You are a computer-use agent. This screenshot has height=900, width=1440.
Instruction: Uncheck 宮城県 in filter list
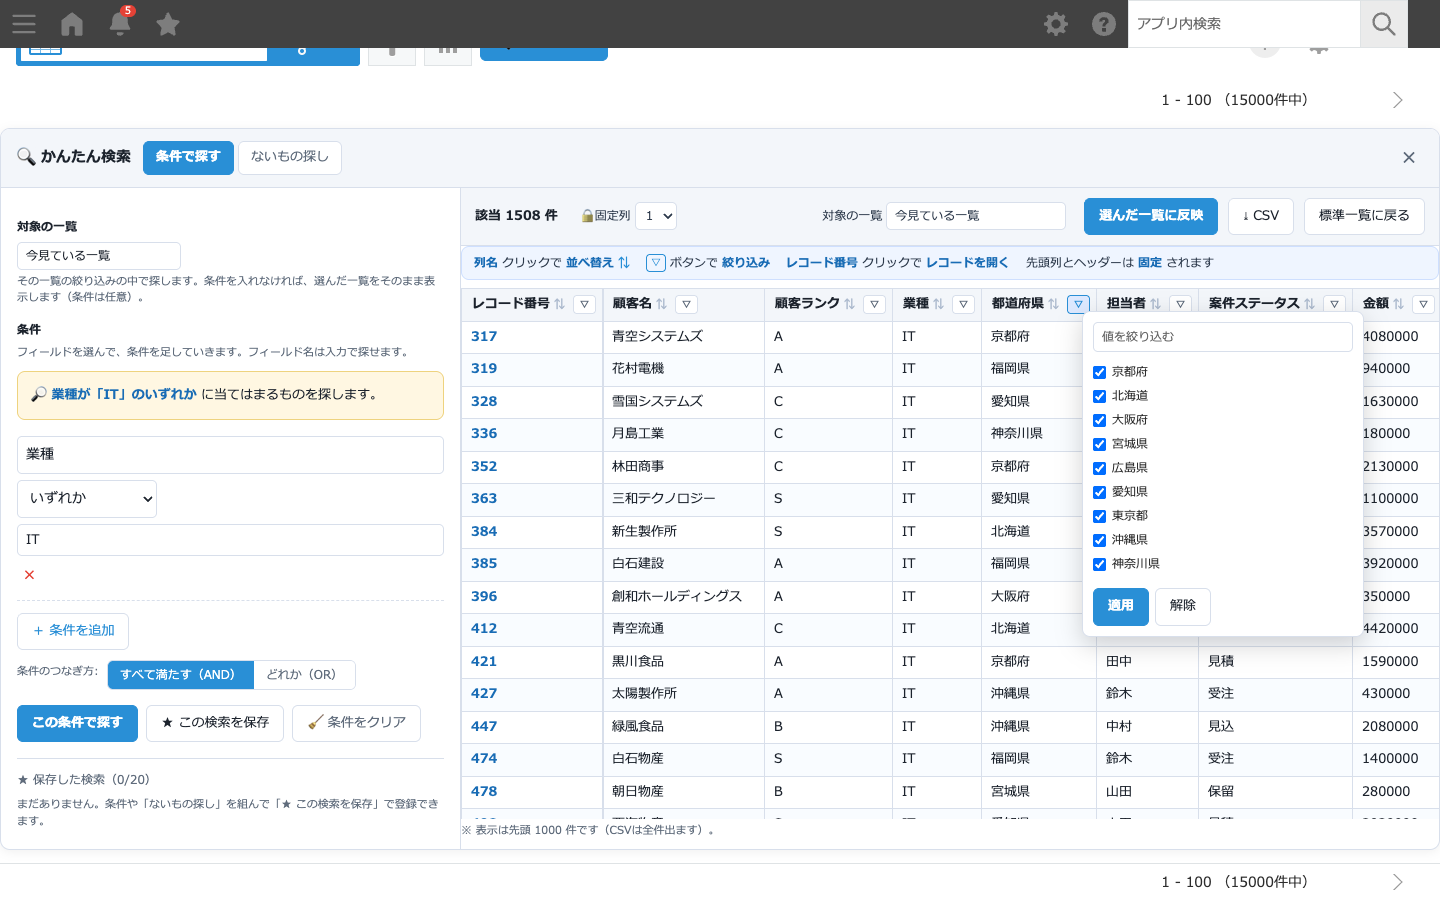tap(1099, 444)
